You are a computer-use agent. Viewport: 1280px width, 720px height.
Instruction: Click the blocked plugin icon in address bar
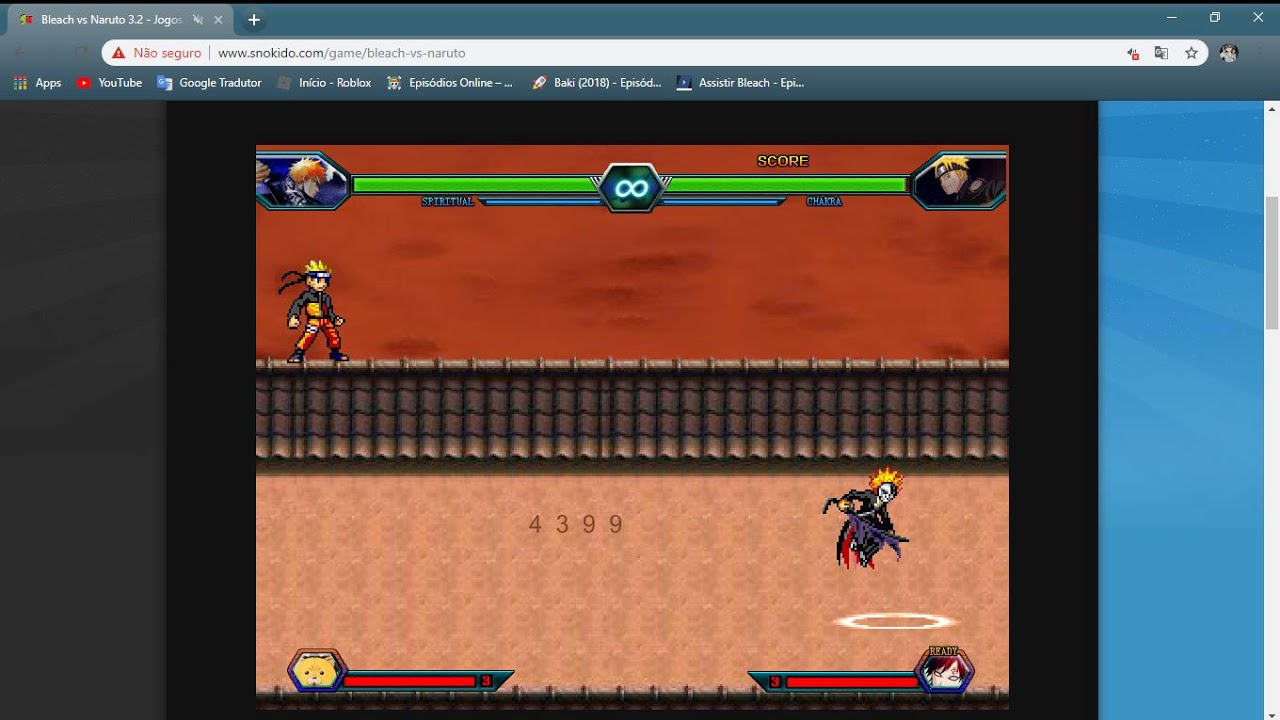(x=1132, y=53)
